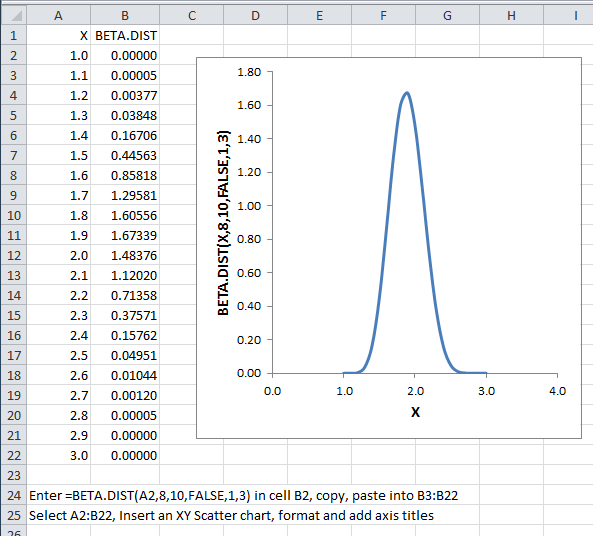Click empty cell C1
Image resolution: width=593 pixels, height=536 pixels.
191,35
